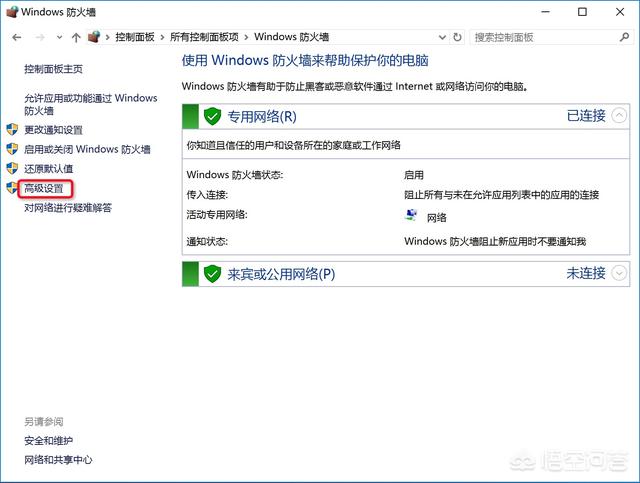Click the 通知状态 label
The height and width of the screenshot is (483, 640).
[207, 241]
